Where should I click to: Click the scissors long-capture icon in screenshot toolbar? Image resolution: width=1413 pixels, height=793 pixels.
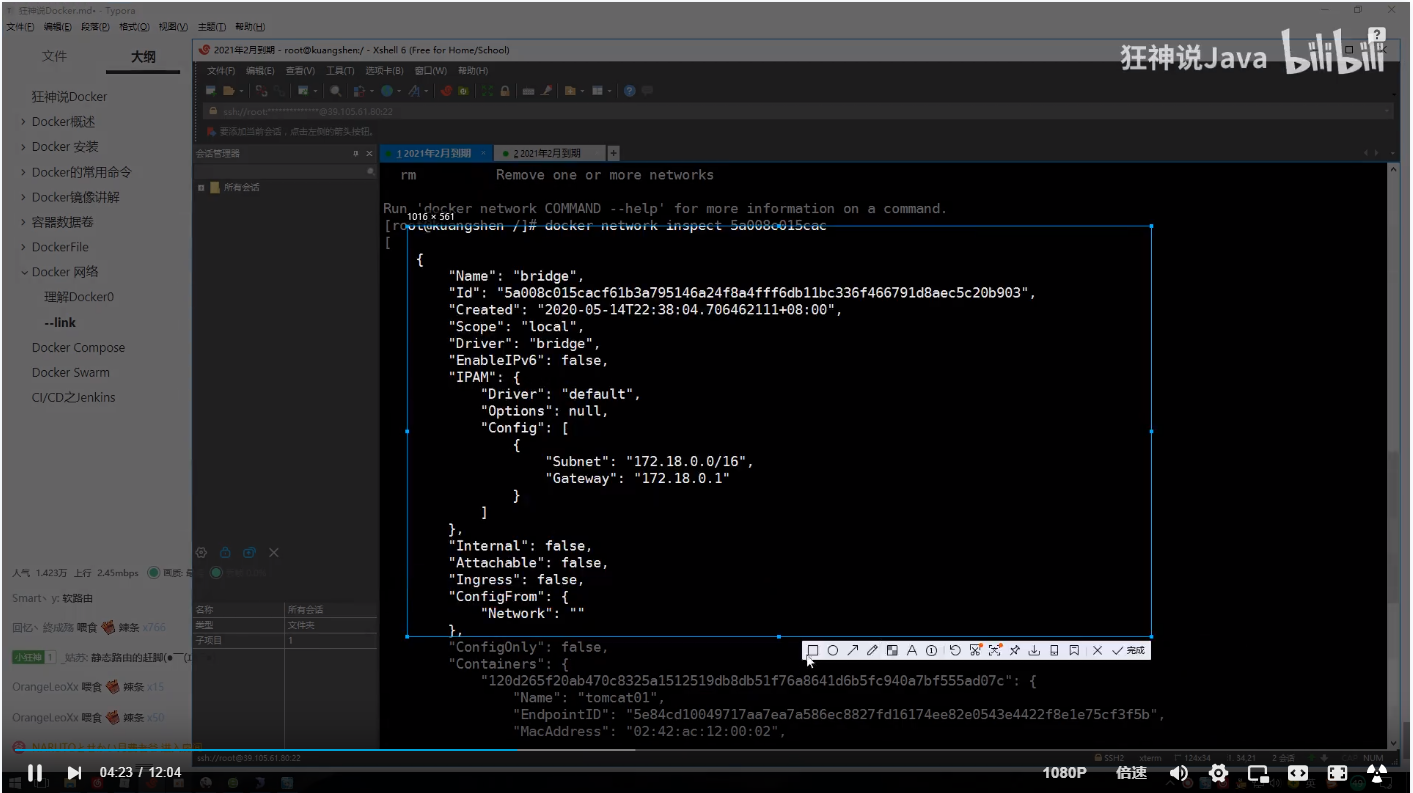coord(975,651)
